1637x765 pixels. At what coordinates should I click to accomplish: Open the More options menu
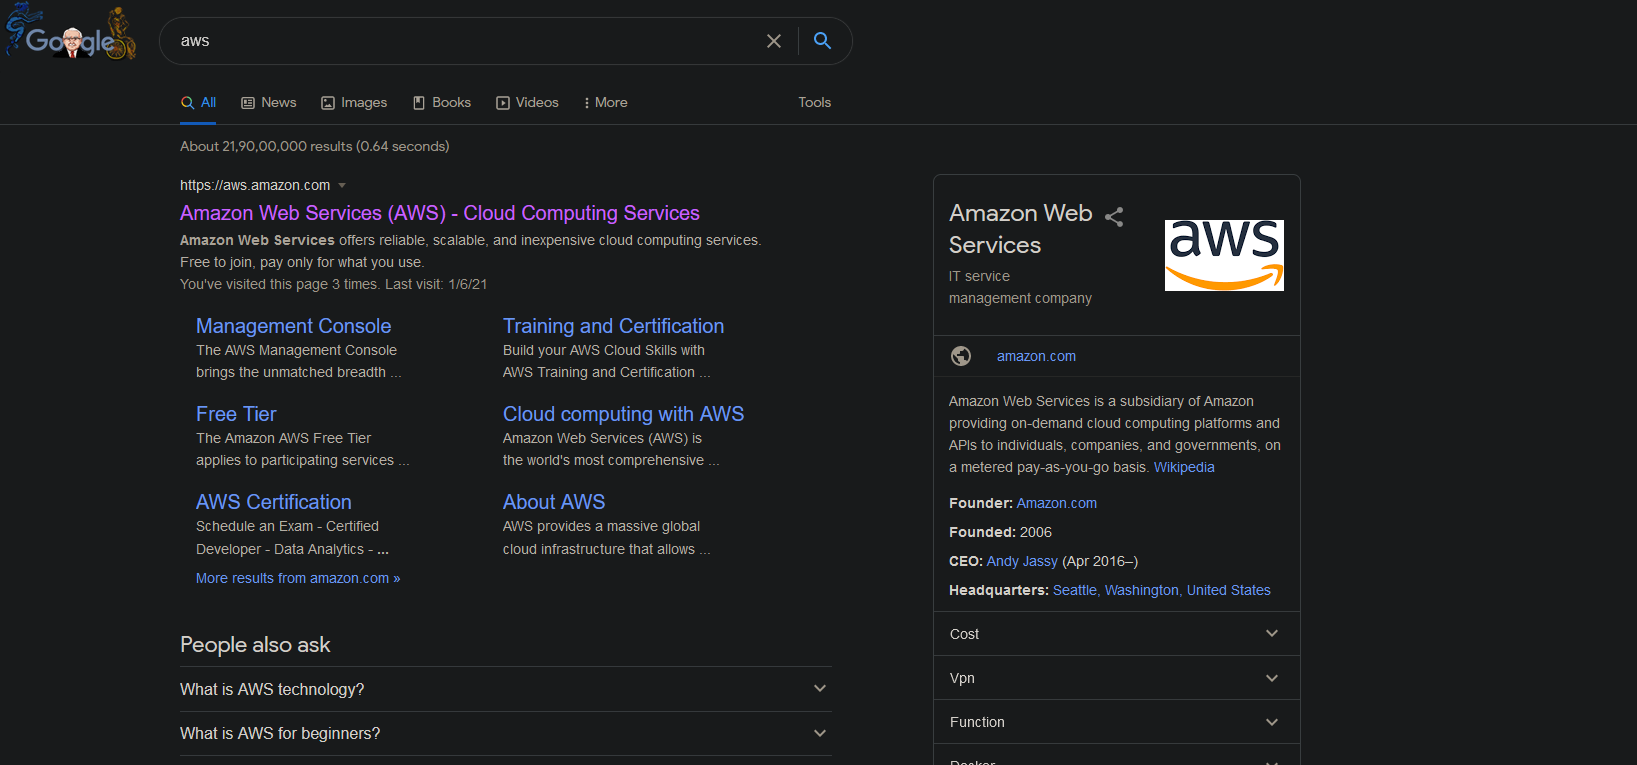click(x=606, y=102)
